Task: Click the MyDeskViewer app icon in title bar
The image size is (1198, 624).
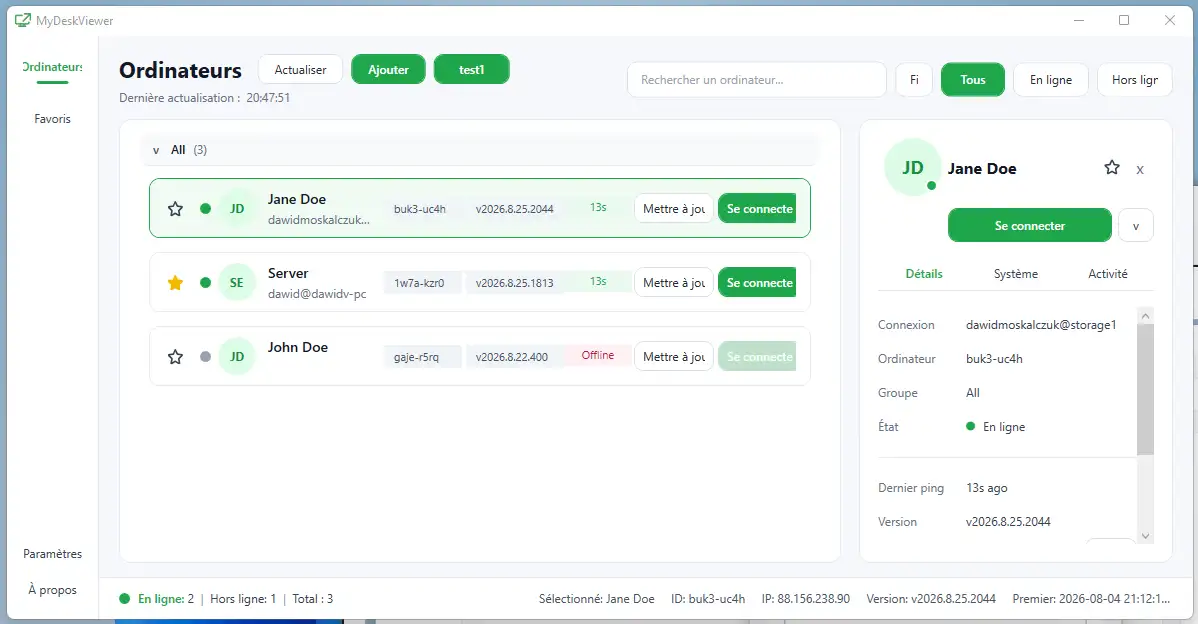Action: pyautogui.click(x=23, y=21)
